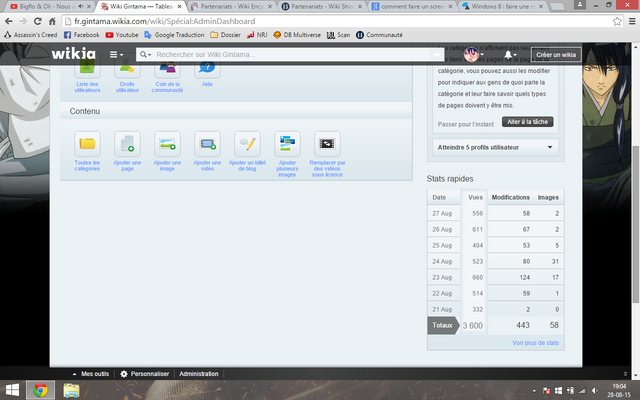Viewport: 640px width, 400px height.
Task: Select the 23 Aug stats row date
Action: point(442,277)
